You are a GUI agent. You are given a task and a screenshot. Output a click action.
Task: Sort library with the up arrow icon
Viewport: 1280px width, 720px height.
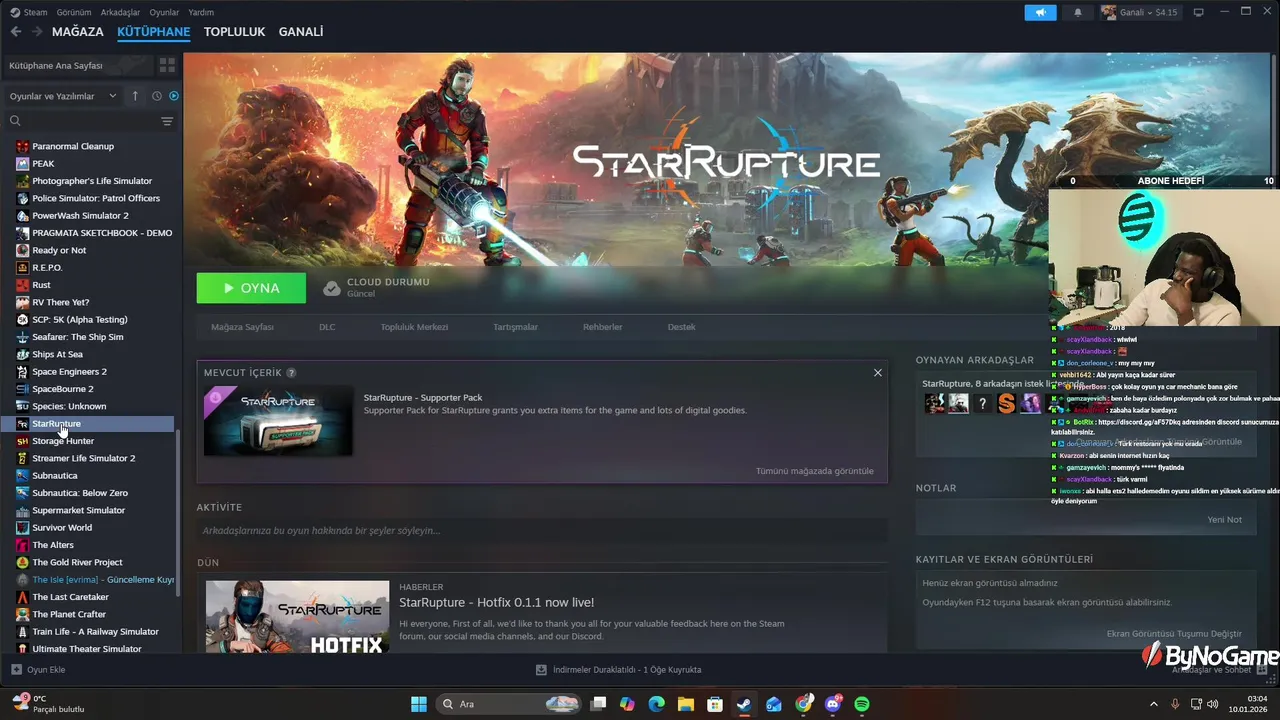135,96
